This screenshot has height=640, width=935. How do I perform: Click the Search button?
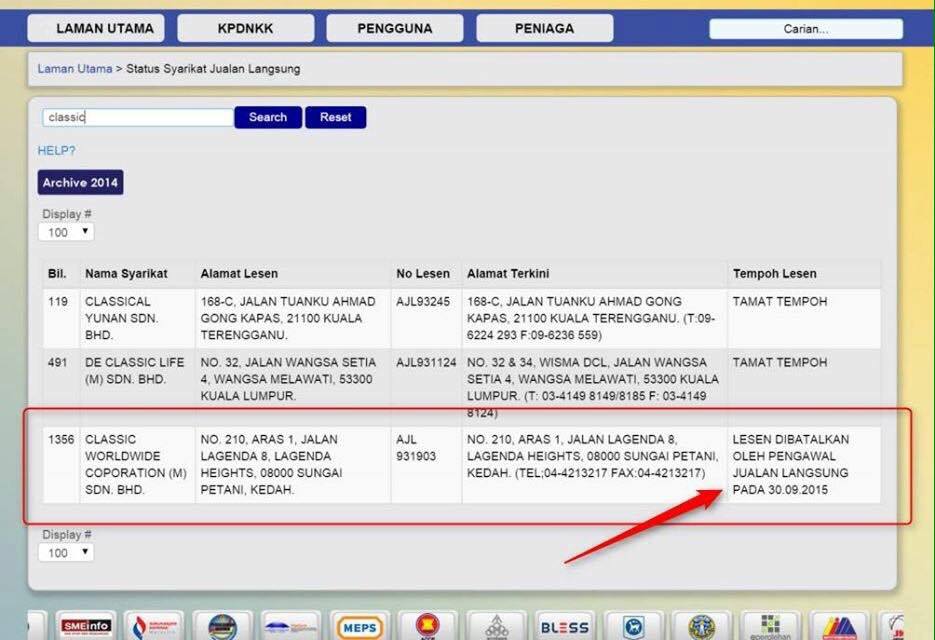click(x=268, y=117)
